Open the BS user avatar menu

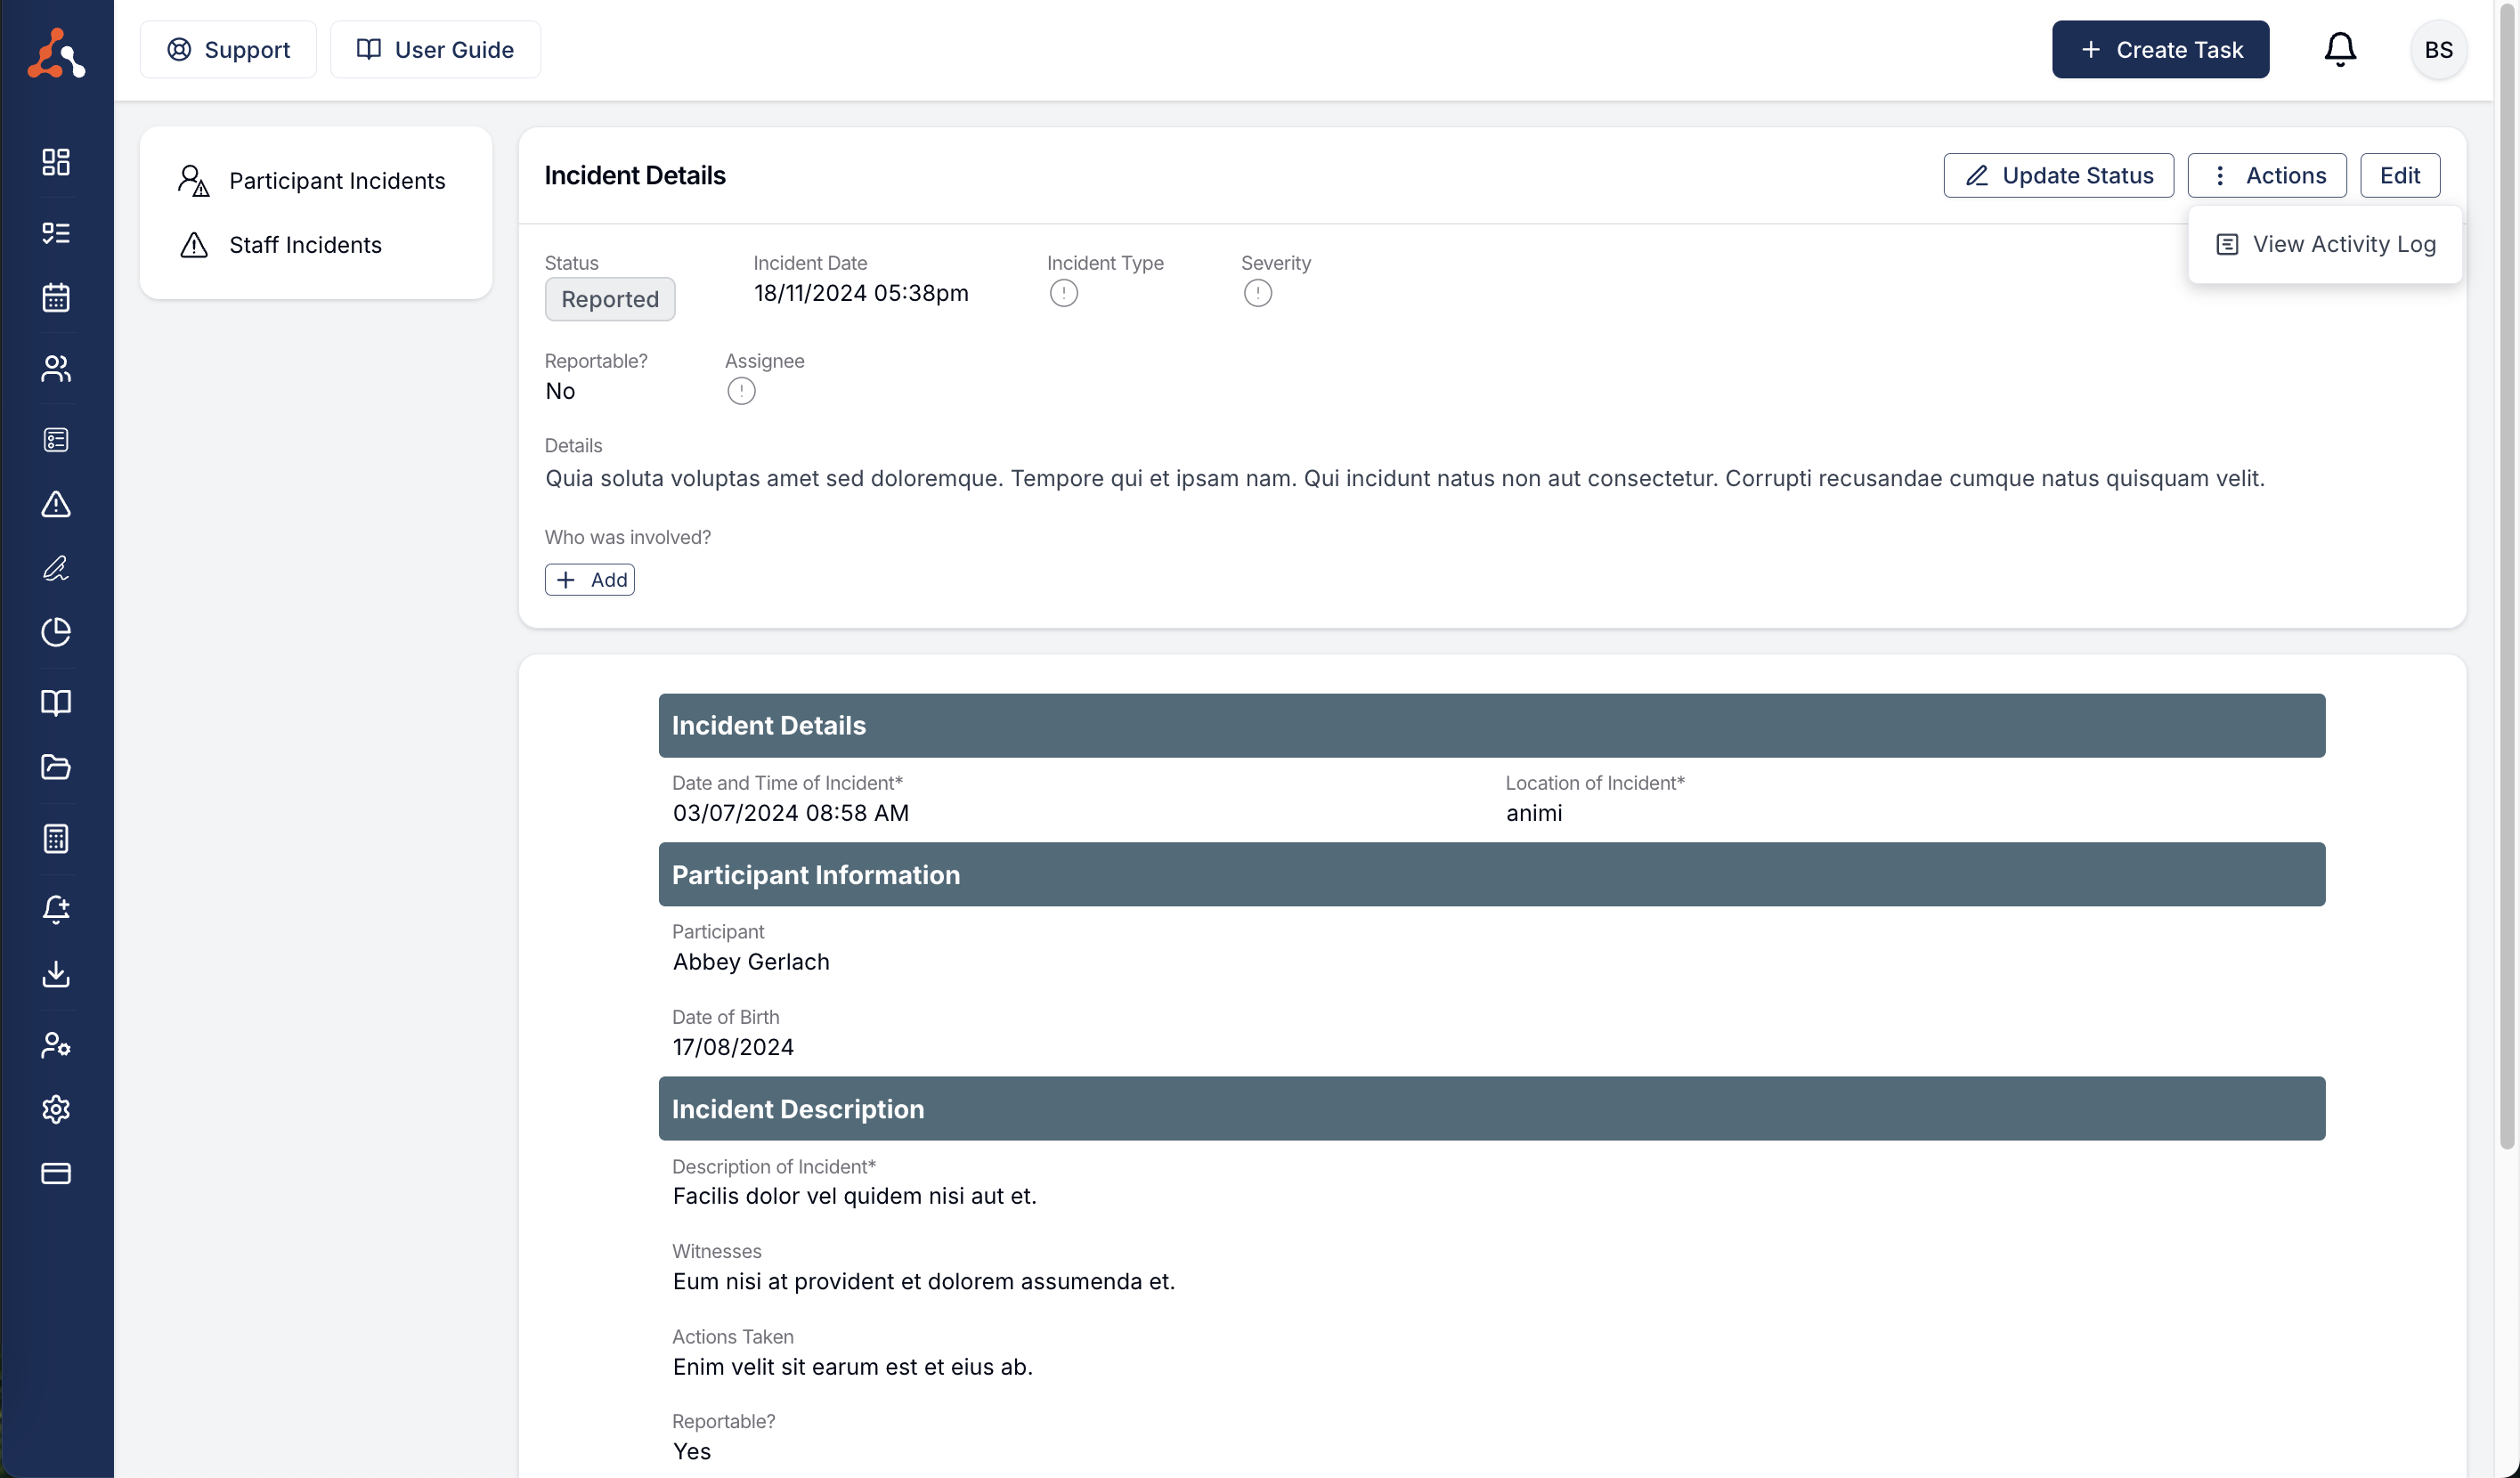tap(2438, 49)
